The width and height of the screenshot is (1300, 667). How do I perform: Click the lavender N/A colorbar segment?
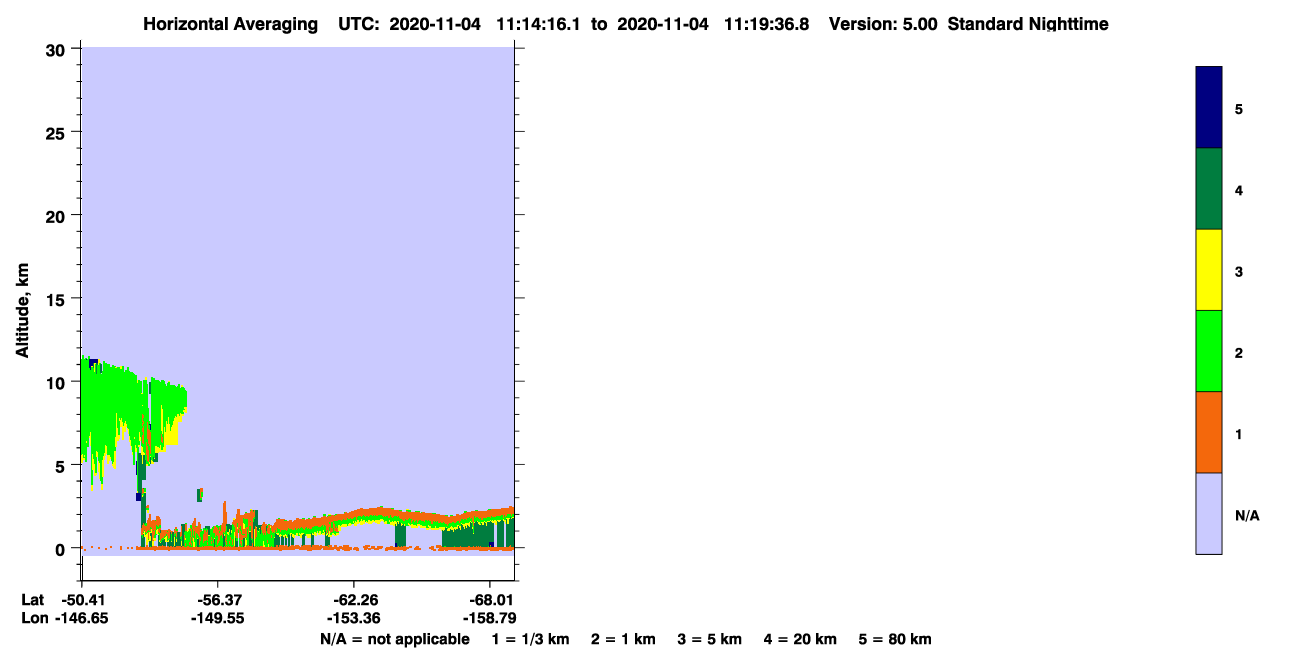click(1208, 513)
